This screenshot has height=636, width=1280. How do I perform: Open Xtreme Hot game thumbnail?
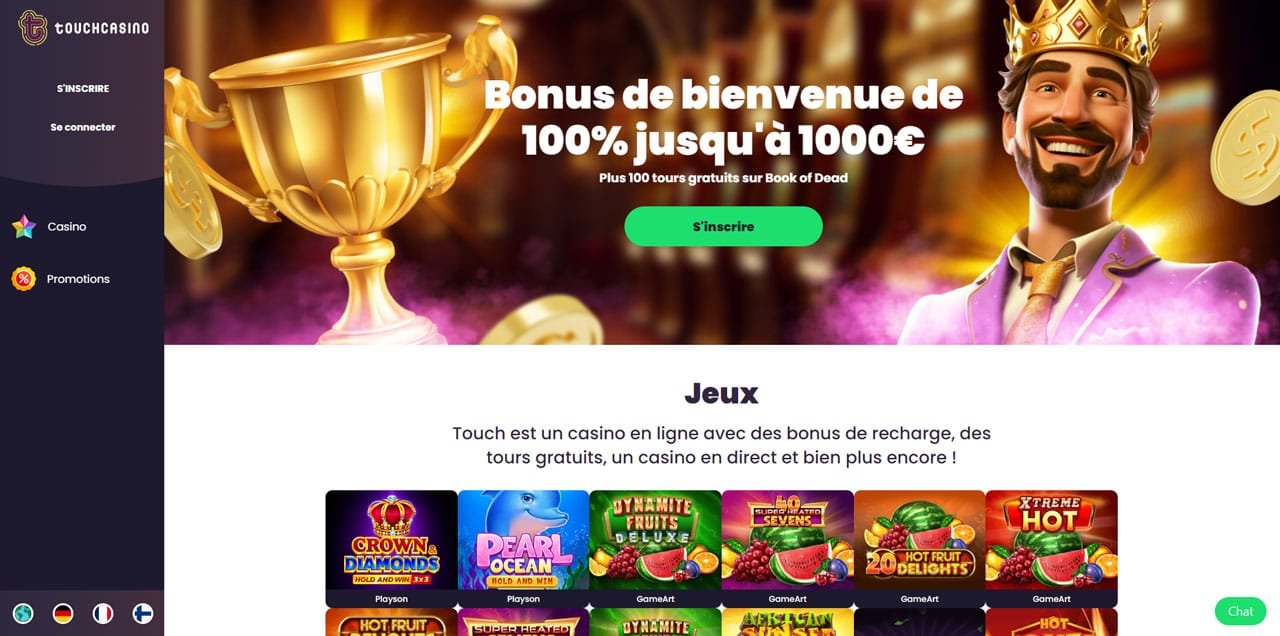point(1052,549)
